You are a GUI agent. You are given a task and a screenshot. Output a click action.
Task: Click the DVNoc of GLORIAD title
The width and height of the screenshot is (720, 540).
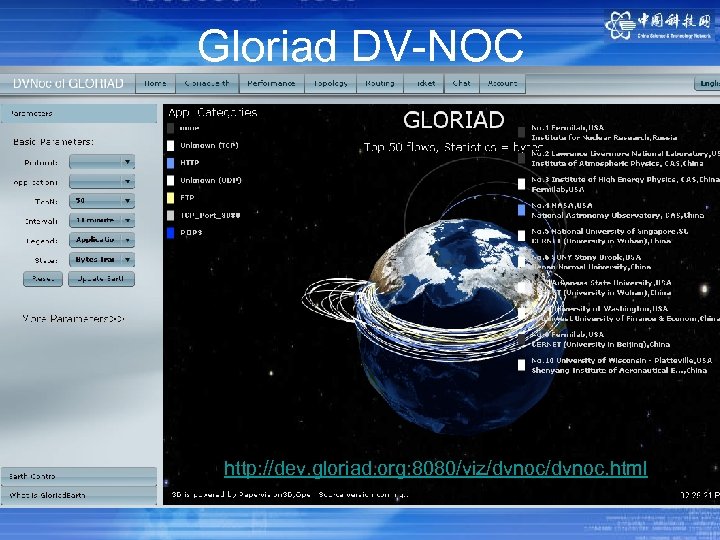[68, 84]
